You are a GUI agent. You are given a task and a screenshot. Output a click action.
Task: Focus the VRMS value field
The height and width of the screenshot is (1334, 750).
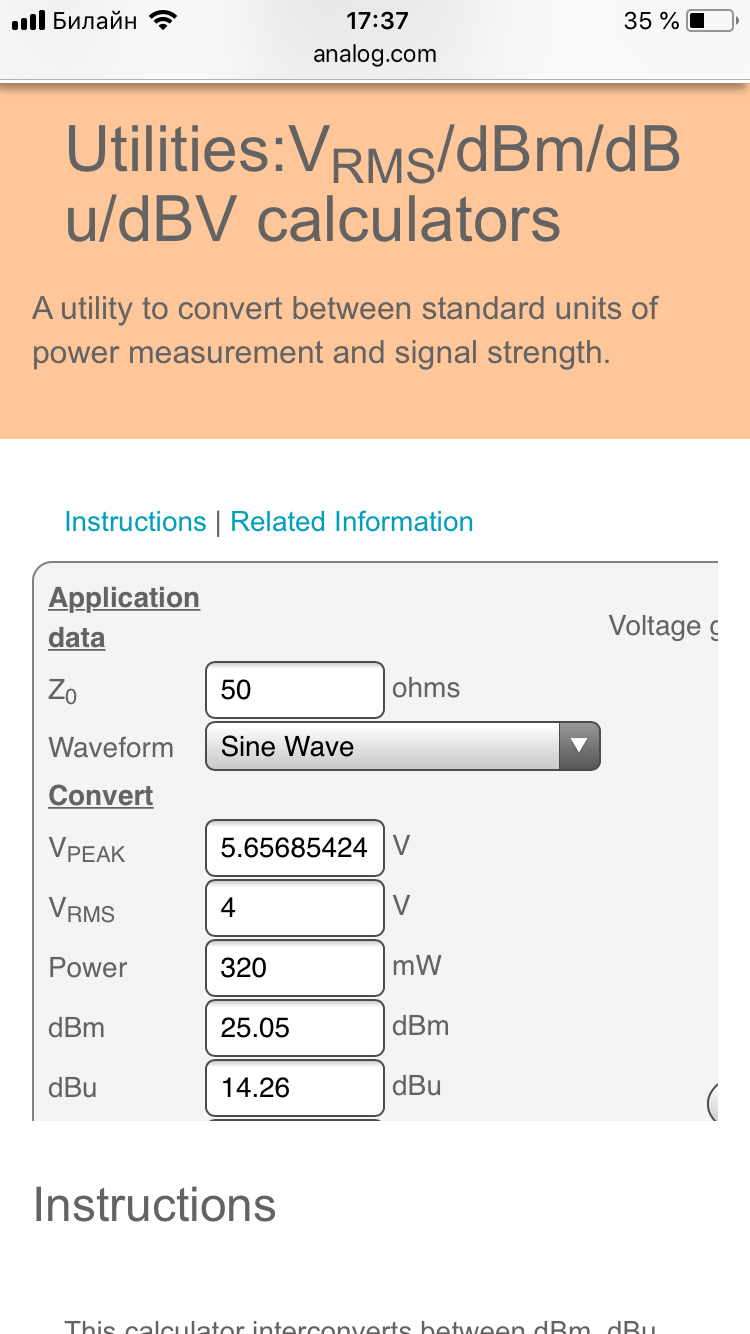[x=294, y=908]
